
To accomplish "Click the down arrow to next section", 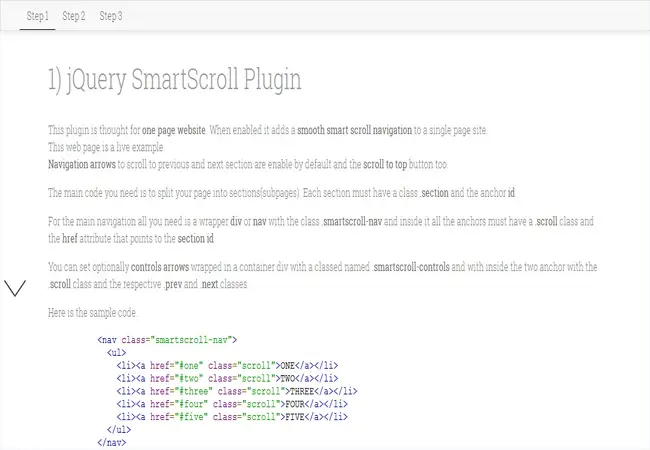I will [15, 288].
